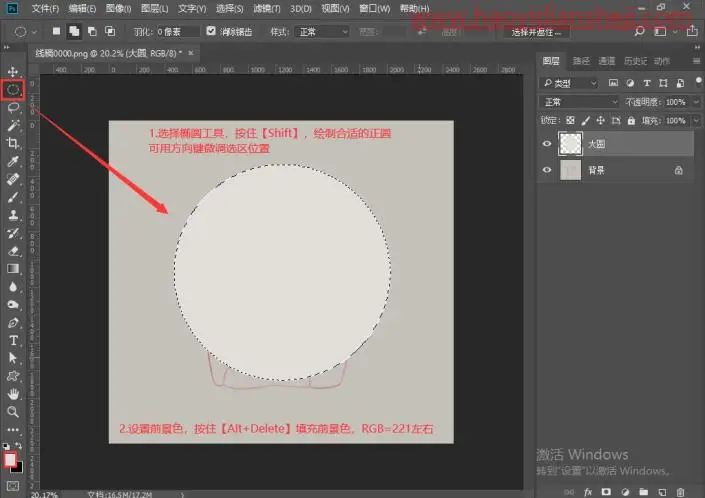Select the Brush tool
705x498 pixels.
click(x=13, y=197)
